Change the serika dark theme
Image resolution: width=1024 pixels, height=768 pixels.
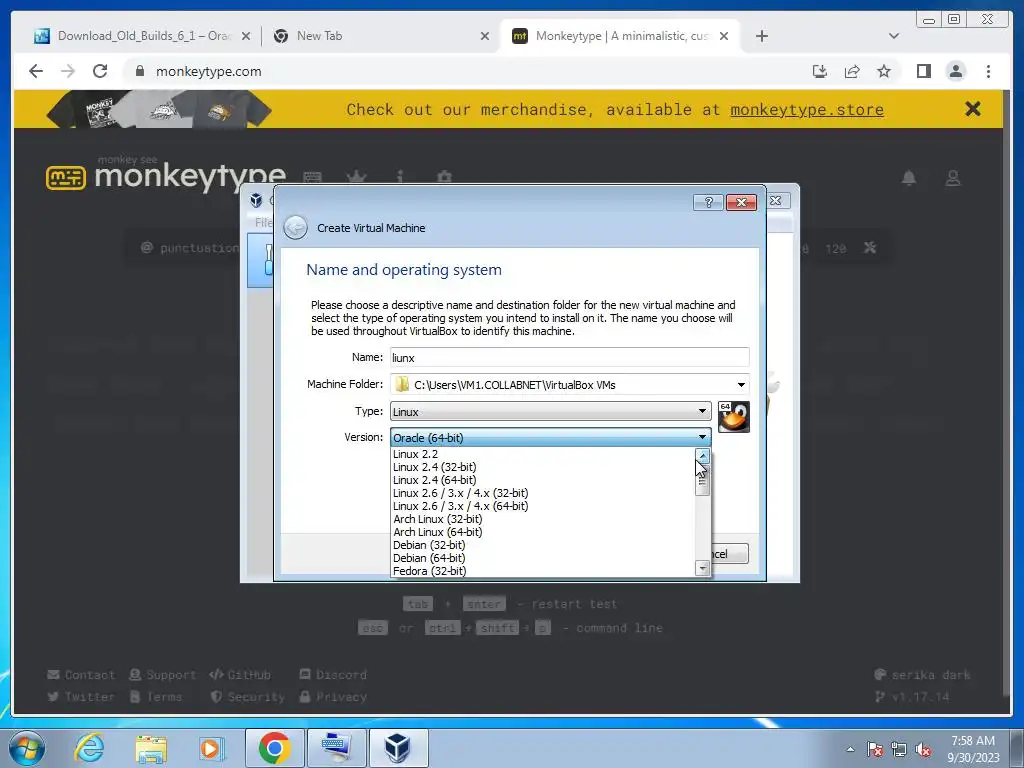pos(922,675)
